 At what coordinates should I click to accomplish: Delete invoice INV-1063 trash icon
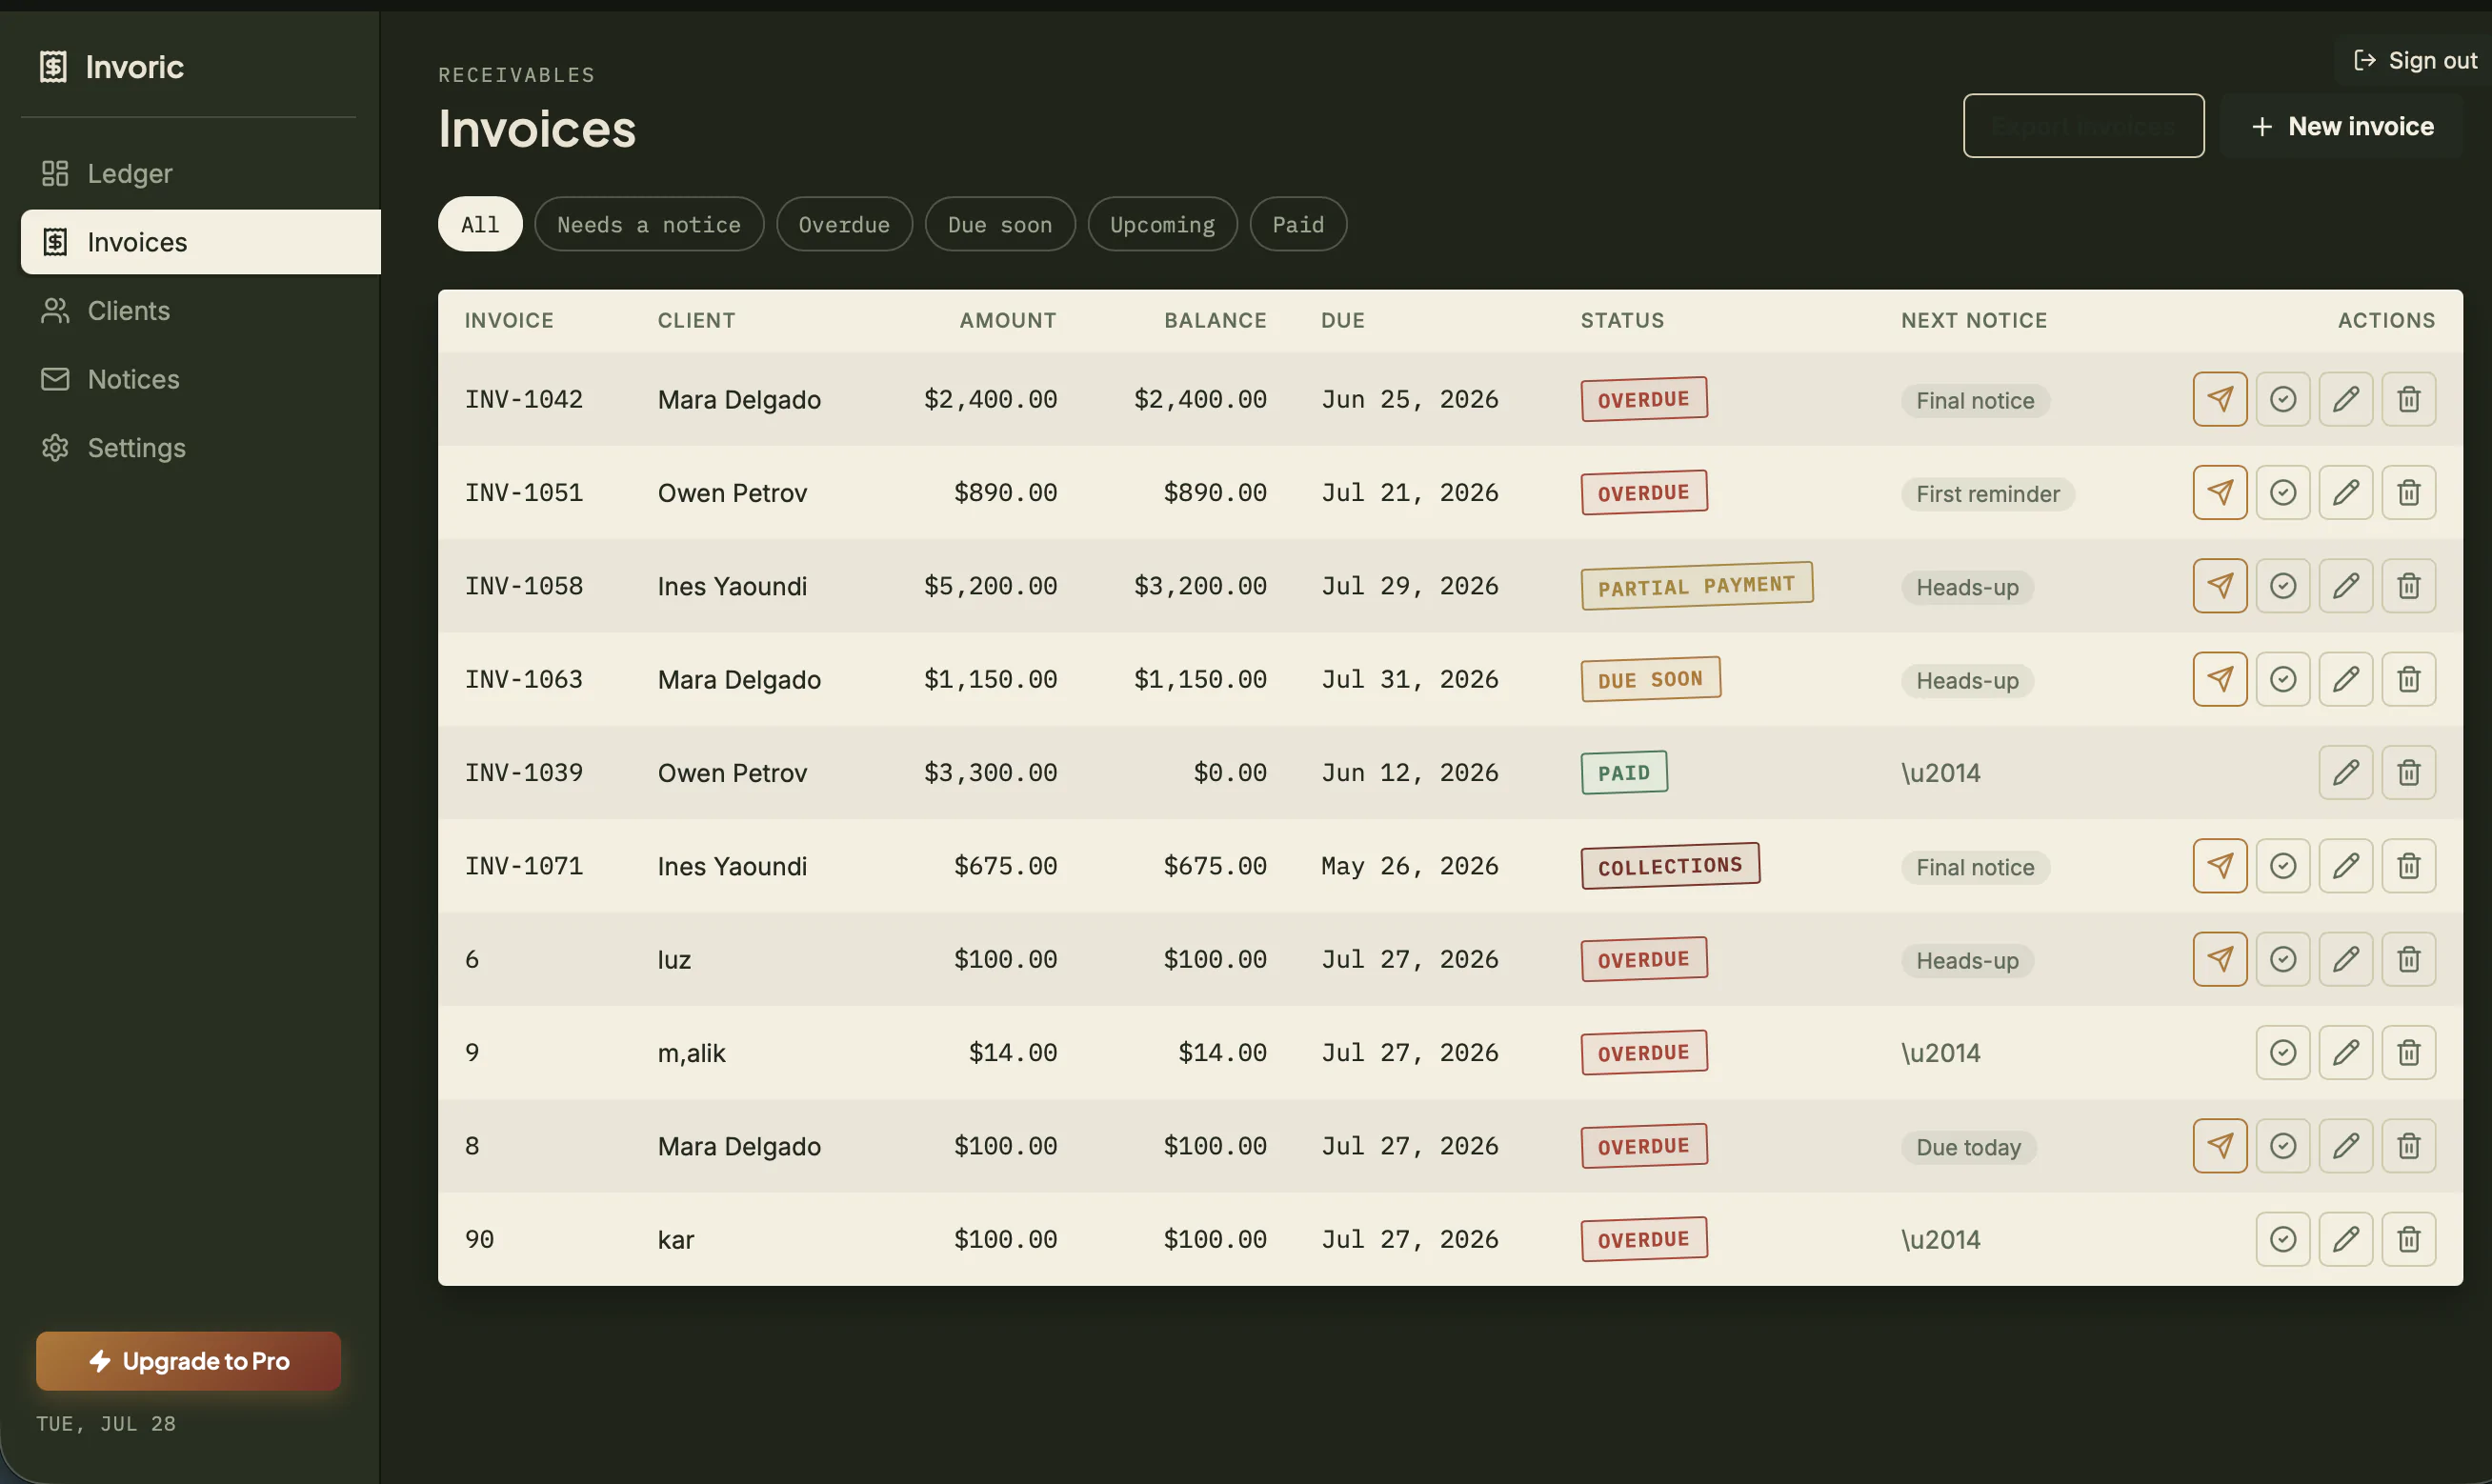2408,679
